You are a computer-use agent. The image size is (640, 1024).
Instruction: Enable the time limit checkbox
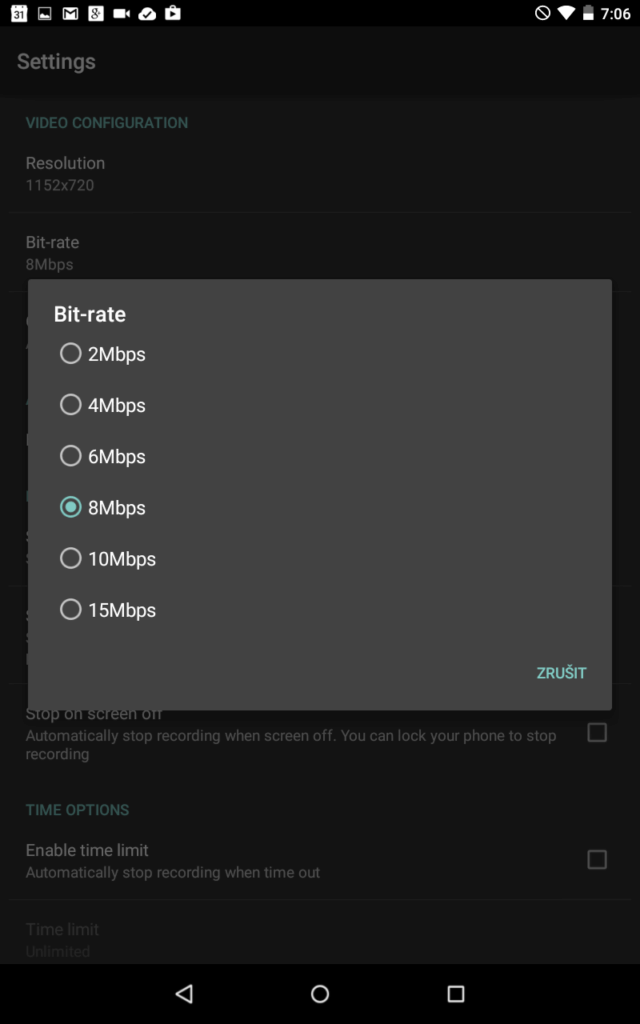click(597, 859)
